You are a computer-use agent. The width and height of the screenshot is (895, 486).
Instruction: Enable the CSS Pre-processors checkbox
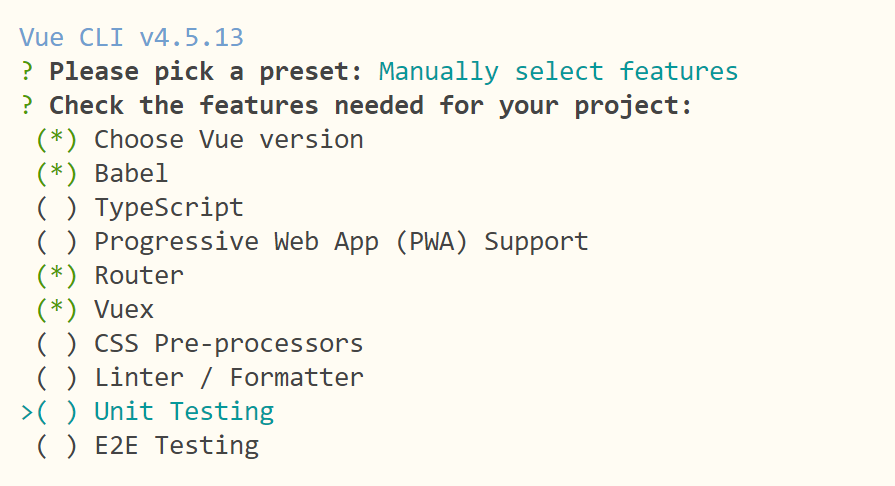56,344
